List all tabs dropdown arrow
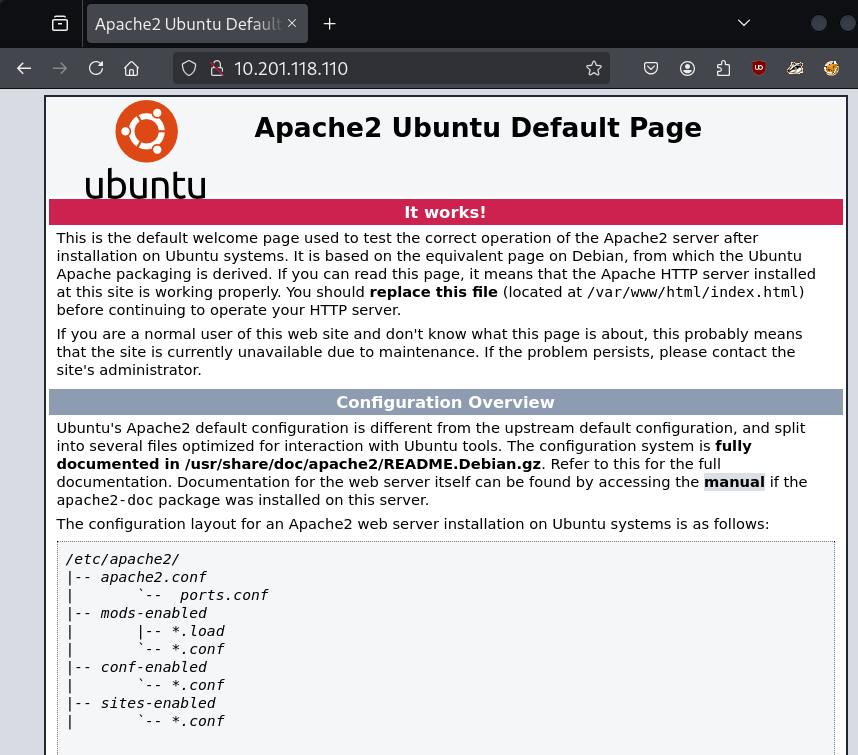 (x=744, y=23)
